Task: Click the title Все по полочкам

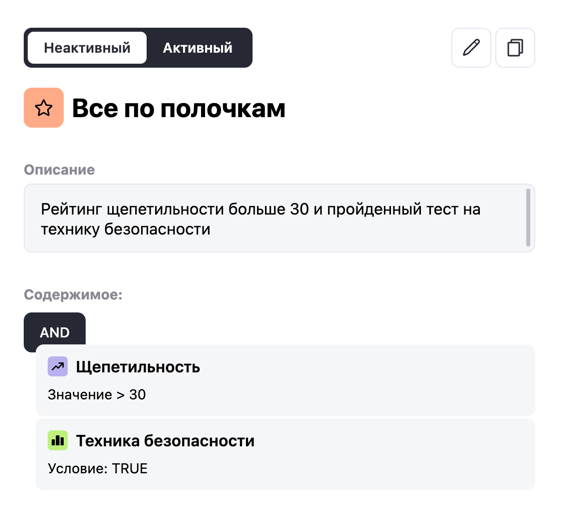Action: click(x=179, y=108)
